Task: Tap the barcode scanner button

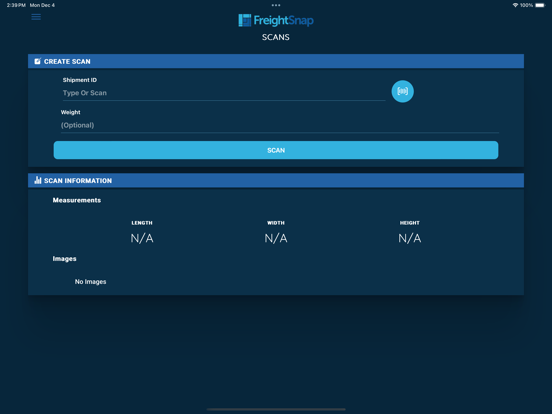Action: (402, 92)
